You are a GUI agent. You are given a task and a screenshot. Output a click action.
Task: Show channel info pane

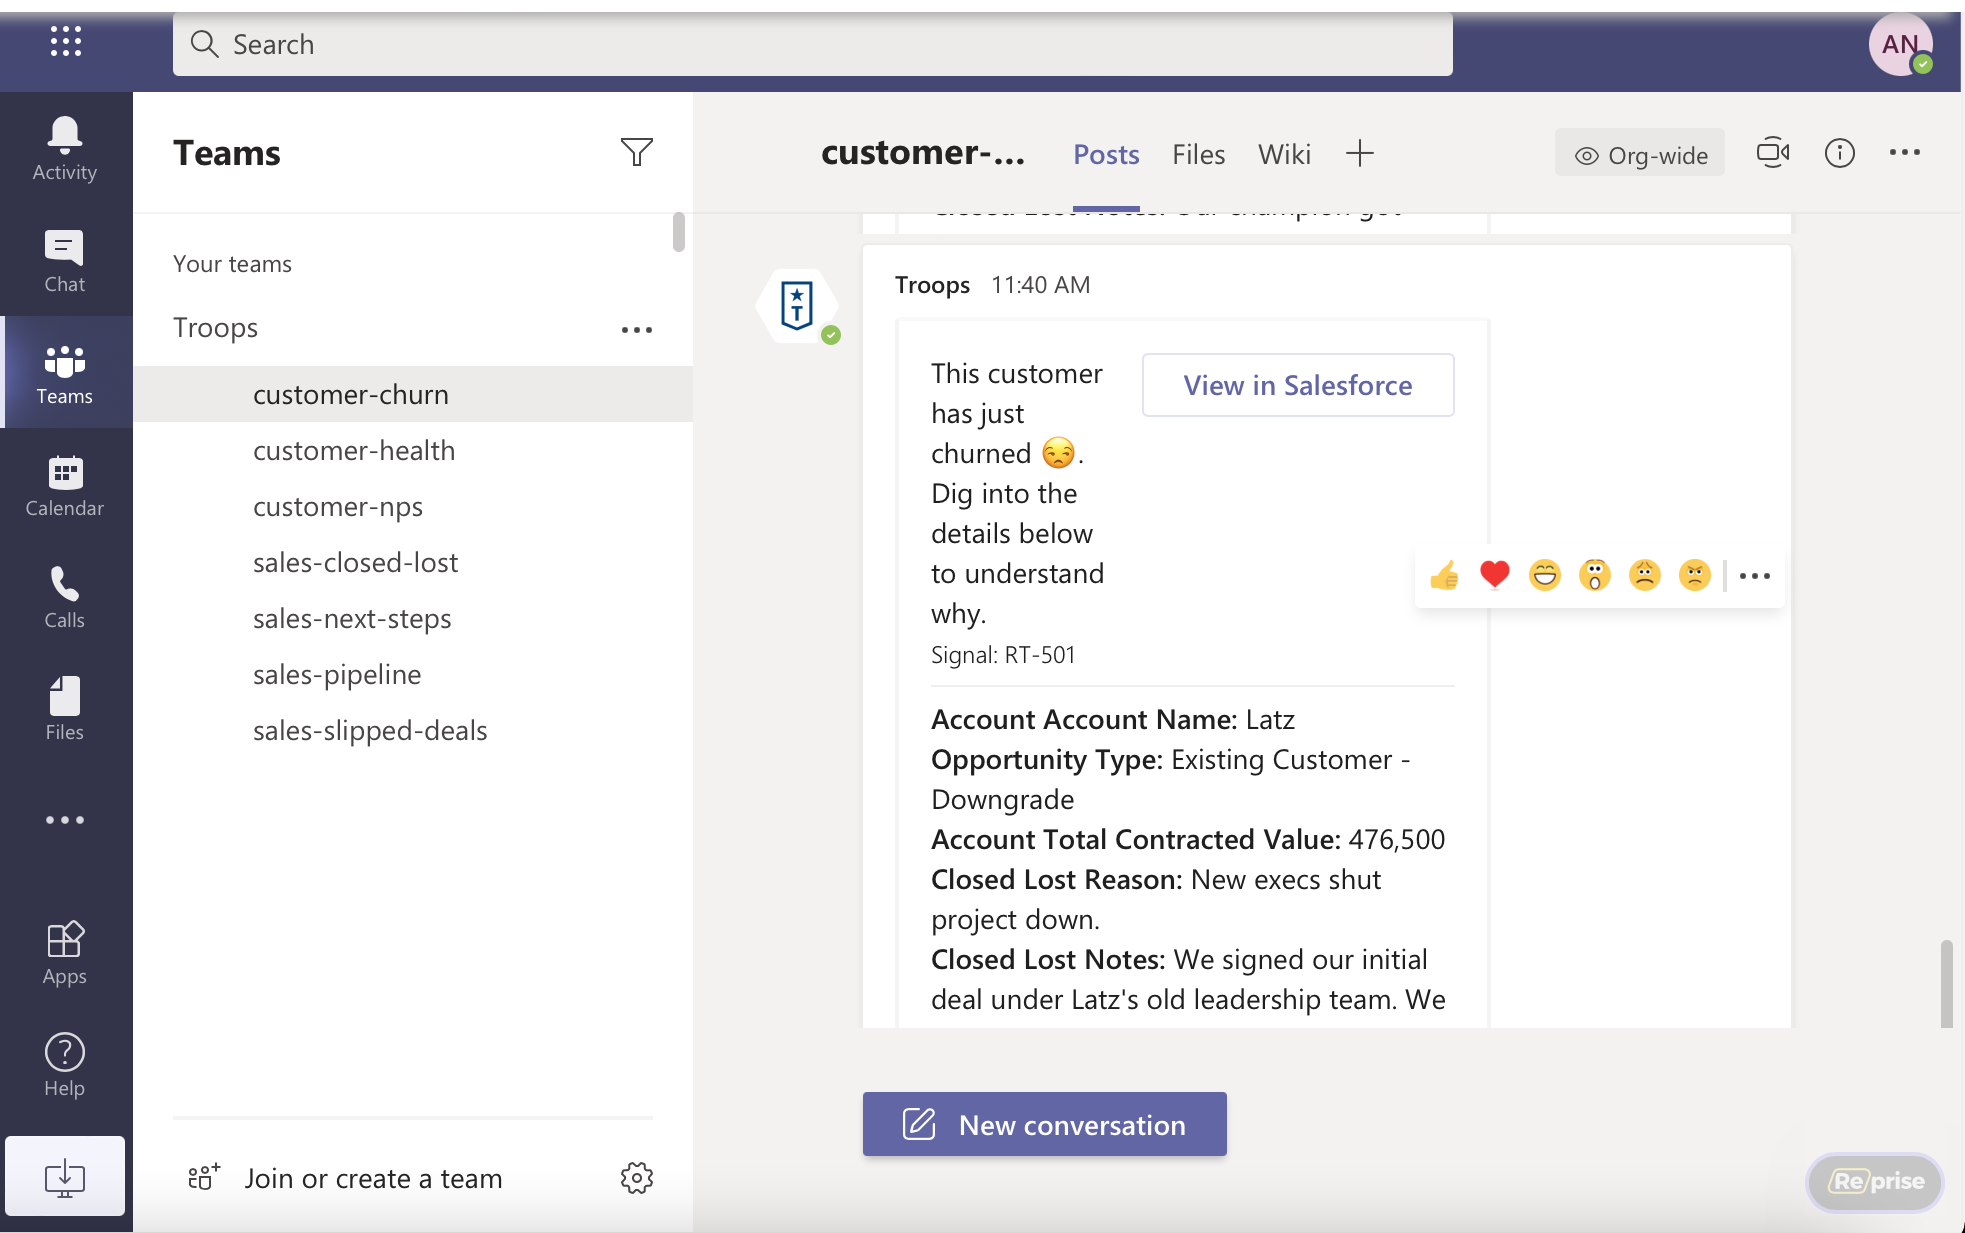point(1840,153)
